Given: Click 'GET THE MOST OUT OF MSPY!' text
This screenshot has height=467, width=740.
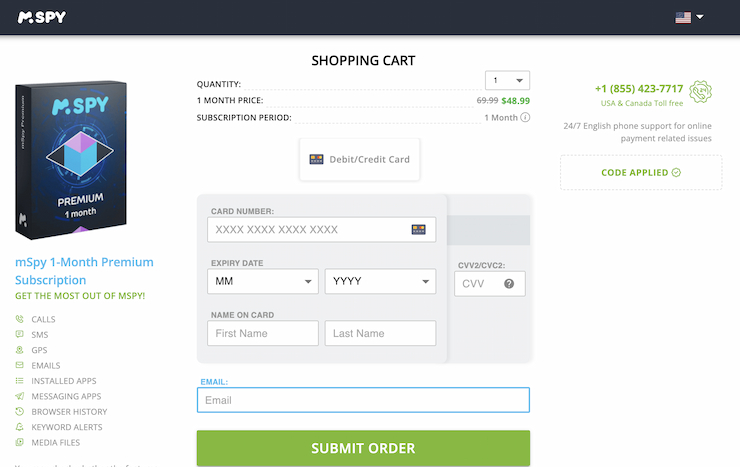Looking at the screenshot, I should pyautogui.click(x=80, y=296).
